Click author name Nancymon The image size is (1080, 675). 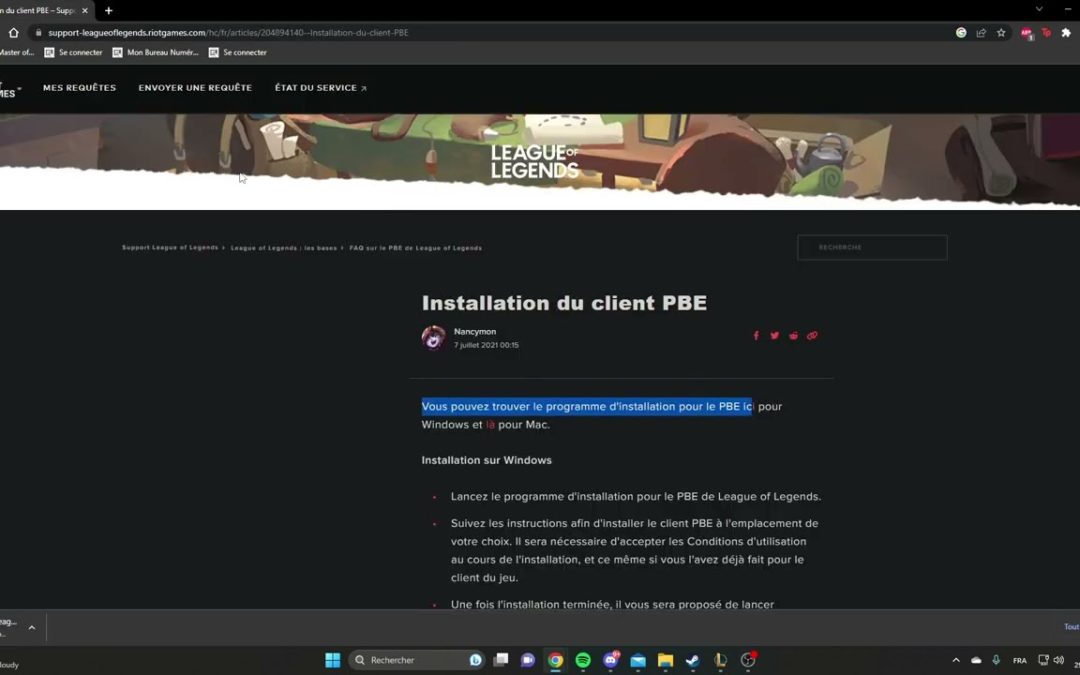tap(475, 331)
